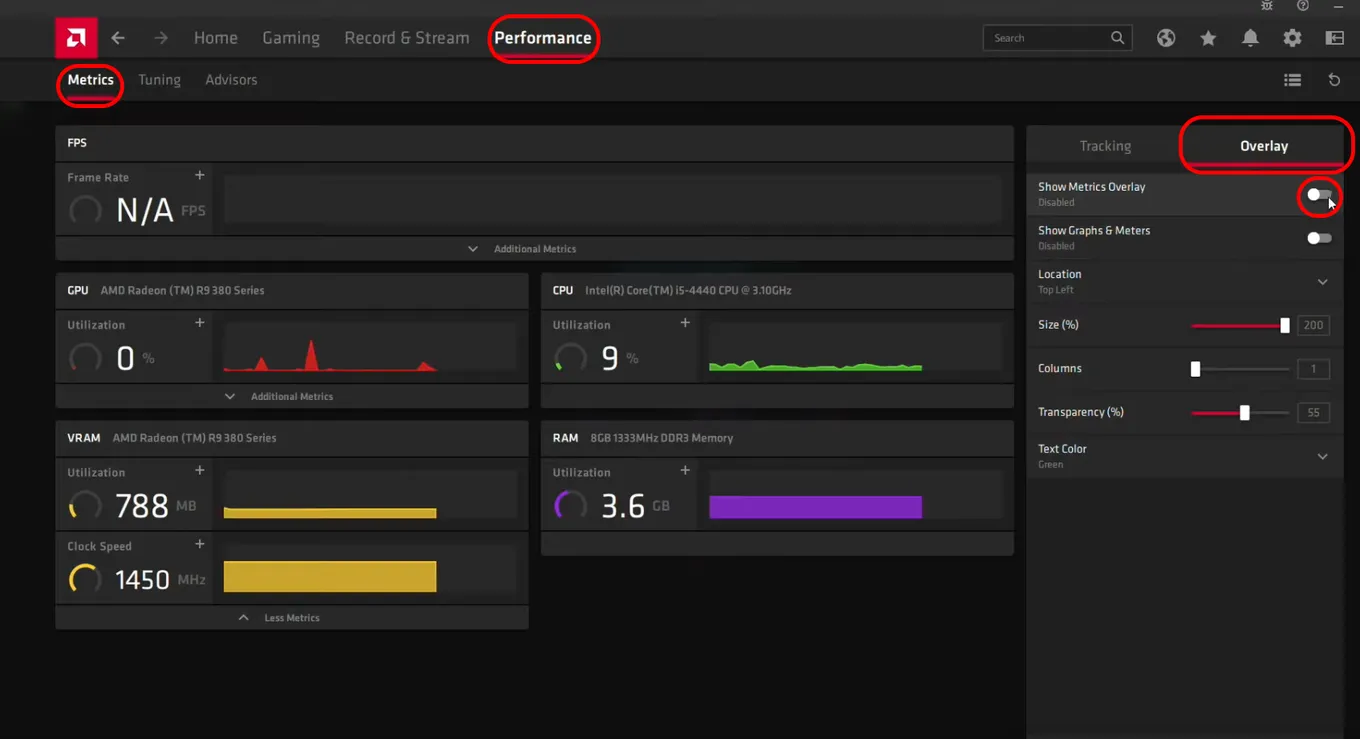Click the 1450 MHz clock speed value
The image size is (1360, 739).
click(142, 580)
